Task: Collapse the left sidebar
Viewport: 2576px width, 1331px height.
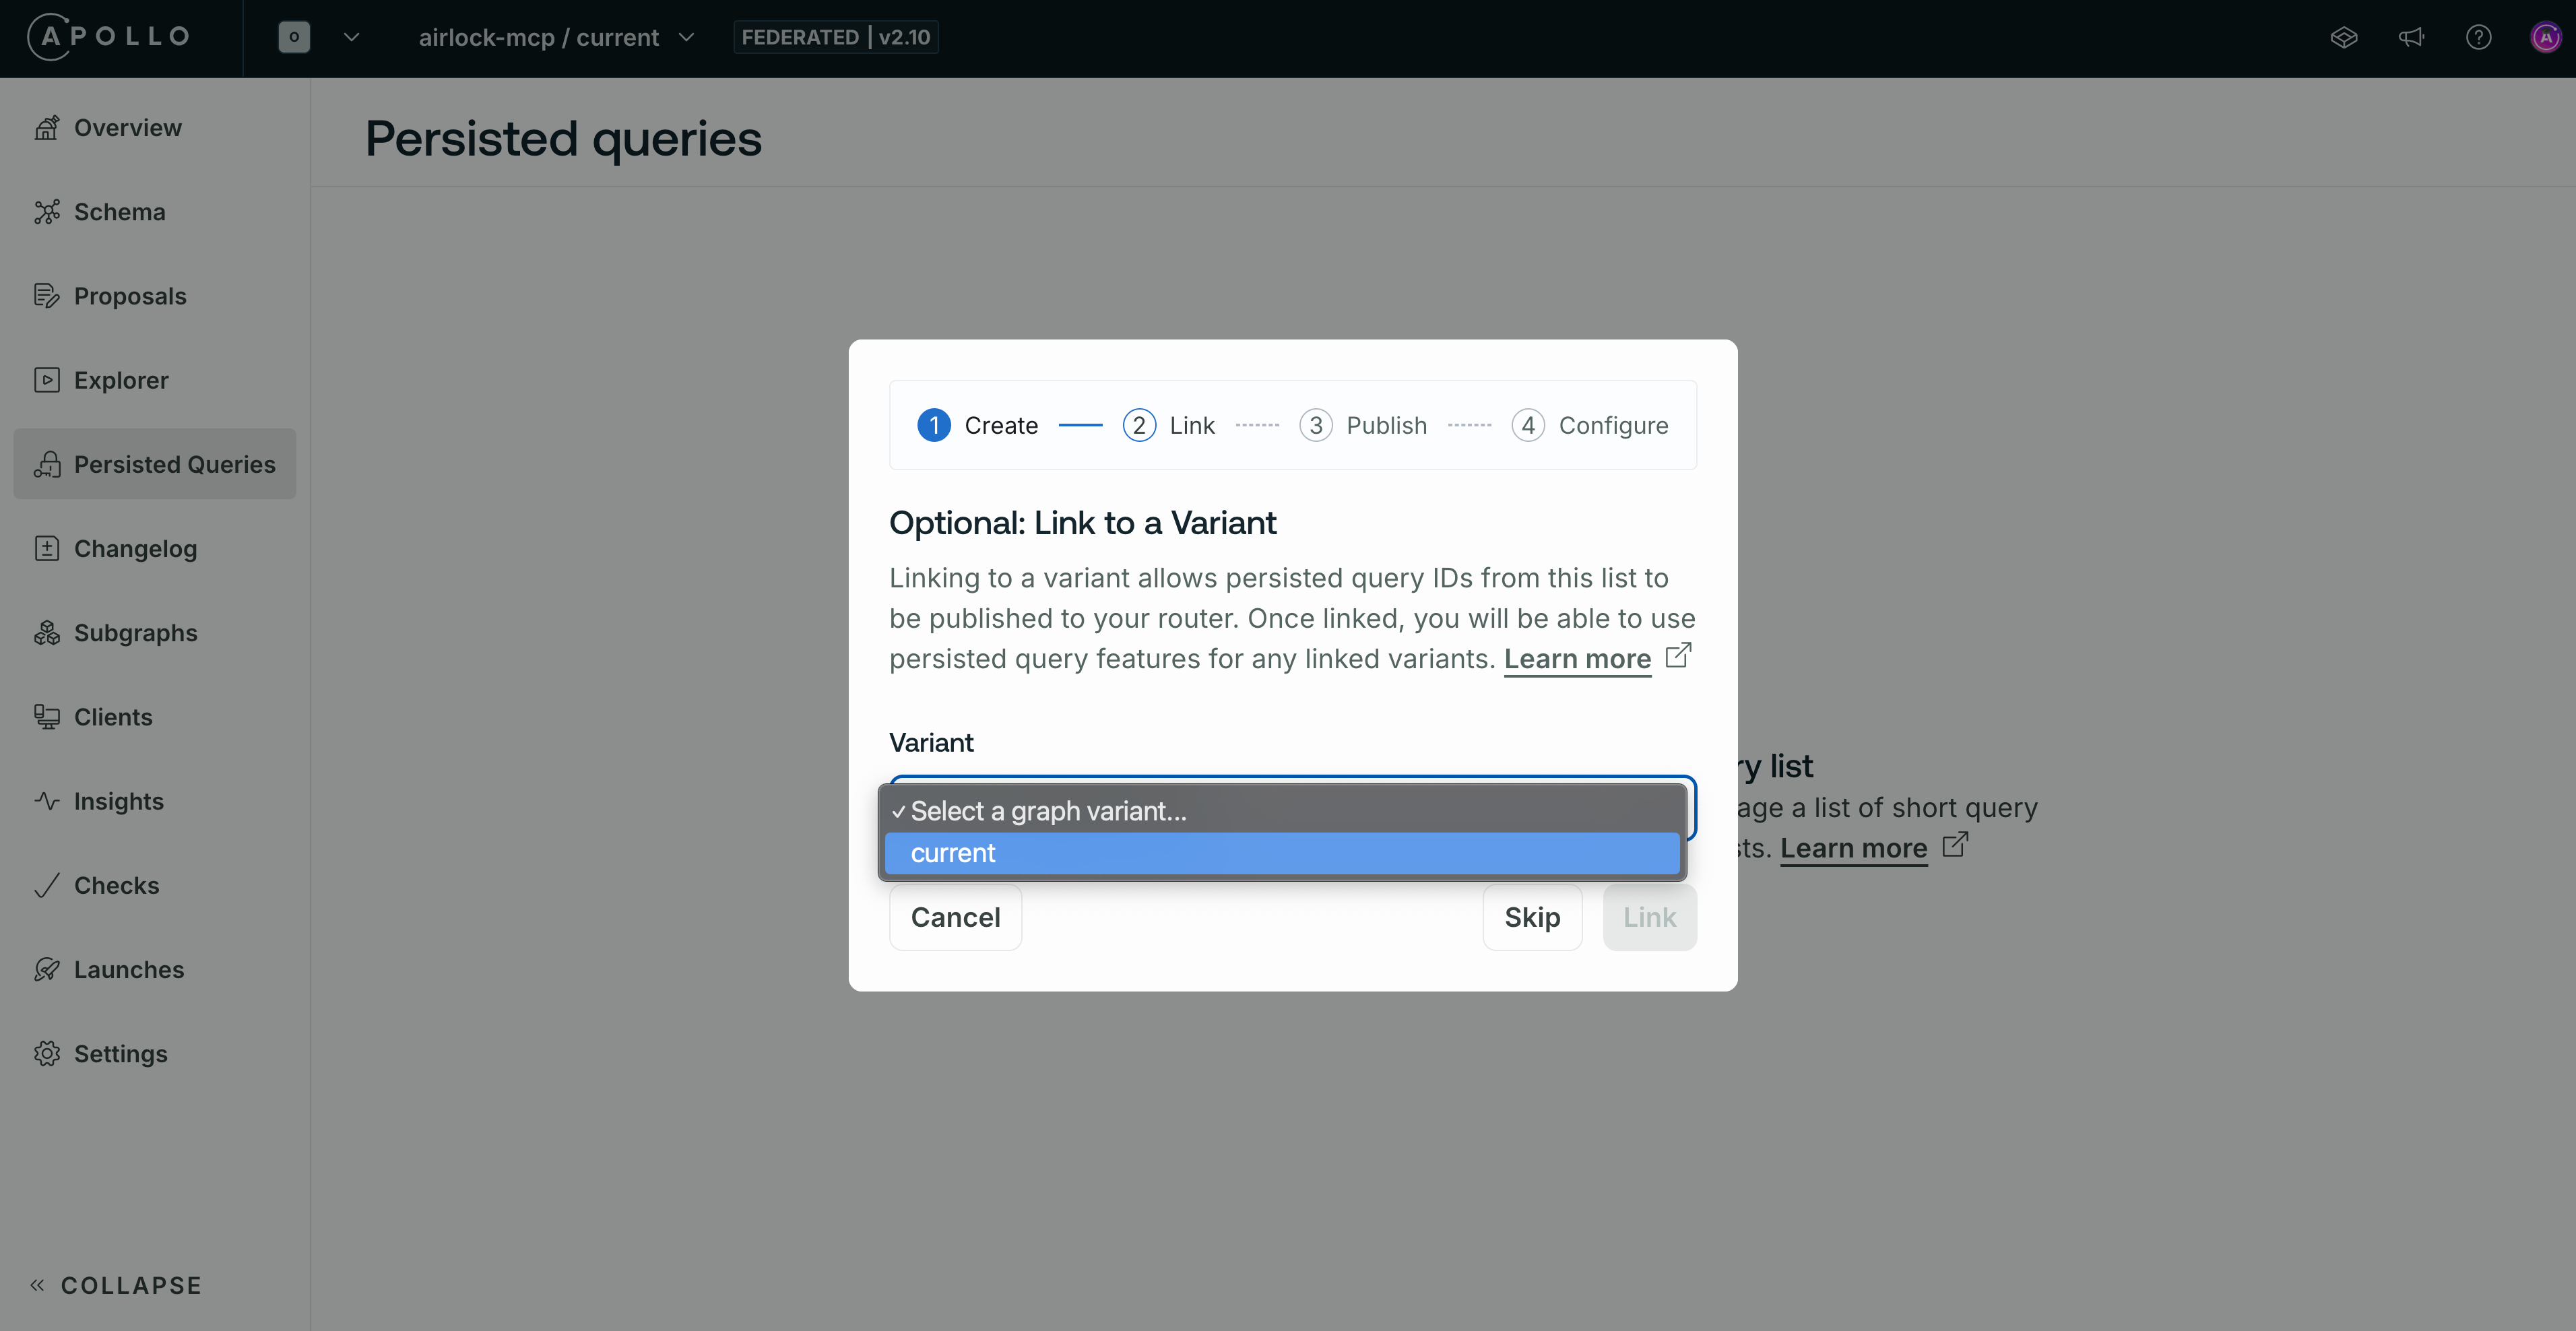Action: [114, 1285]
